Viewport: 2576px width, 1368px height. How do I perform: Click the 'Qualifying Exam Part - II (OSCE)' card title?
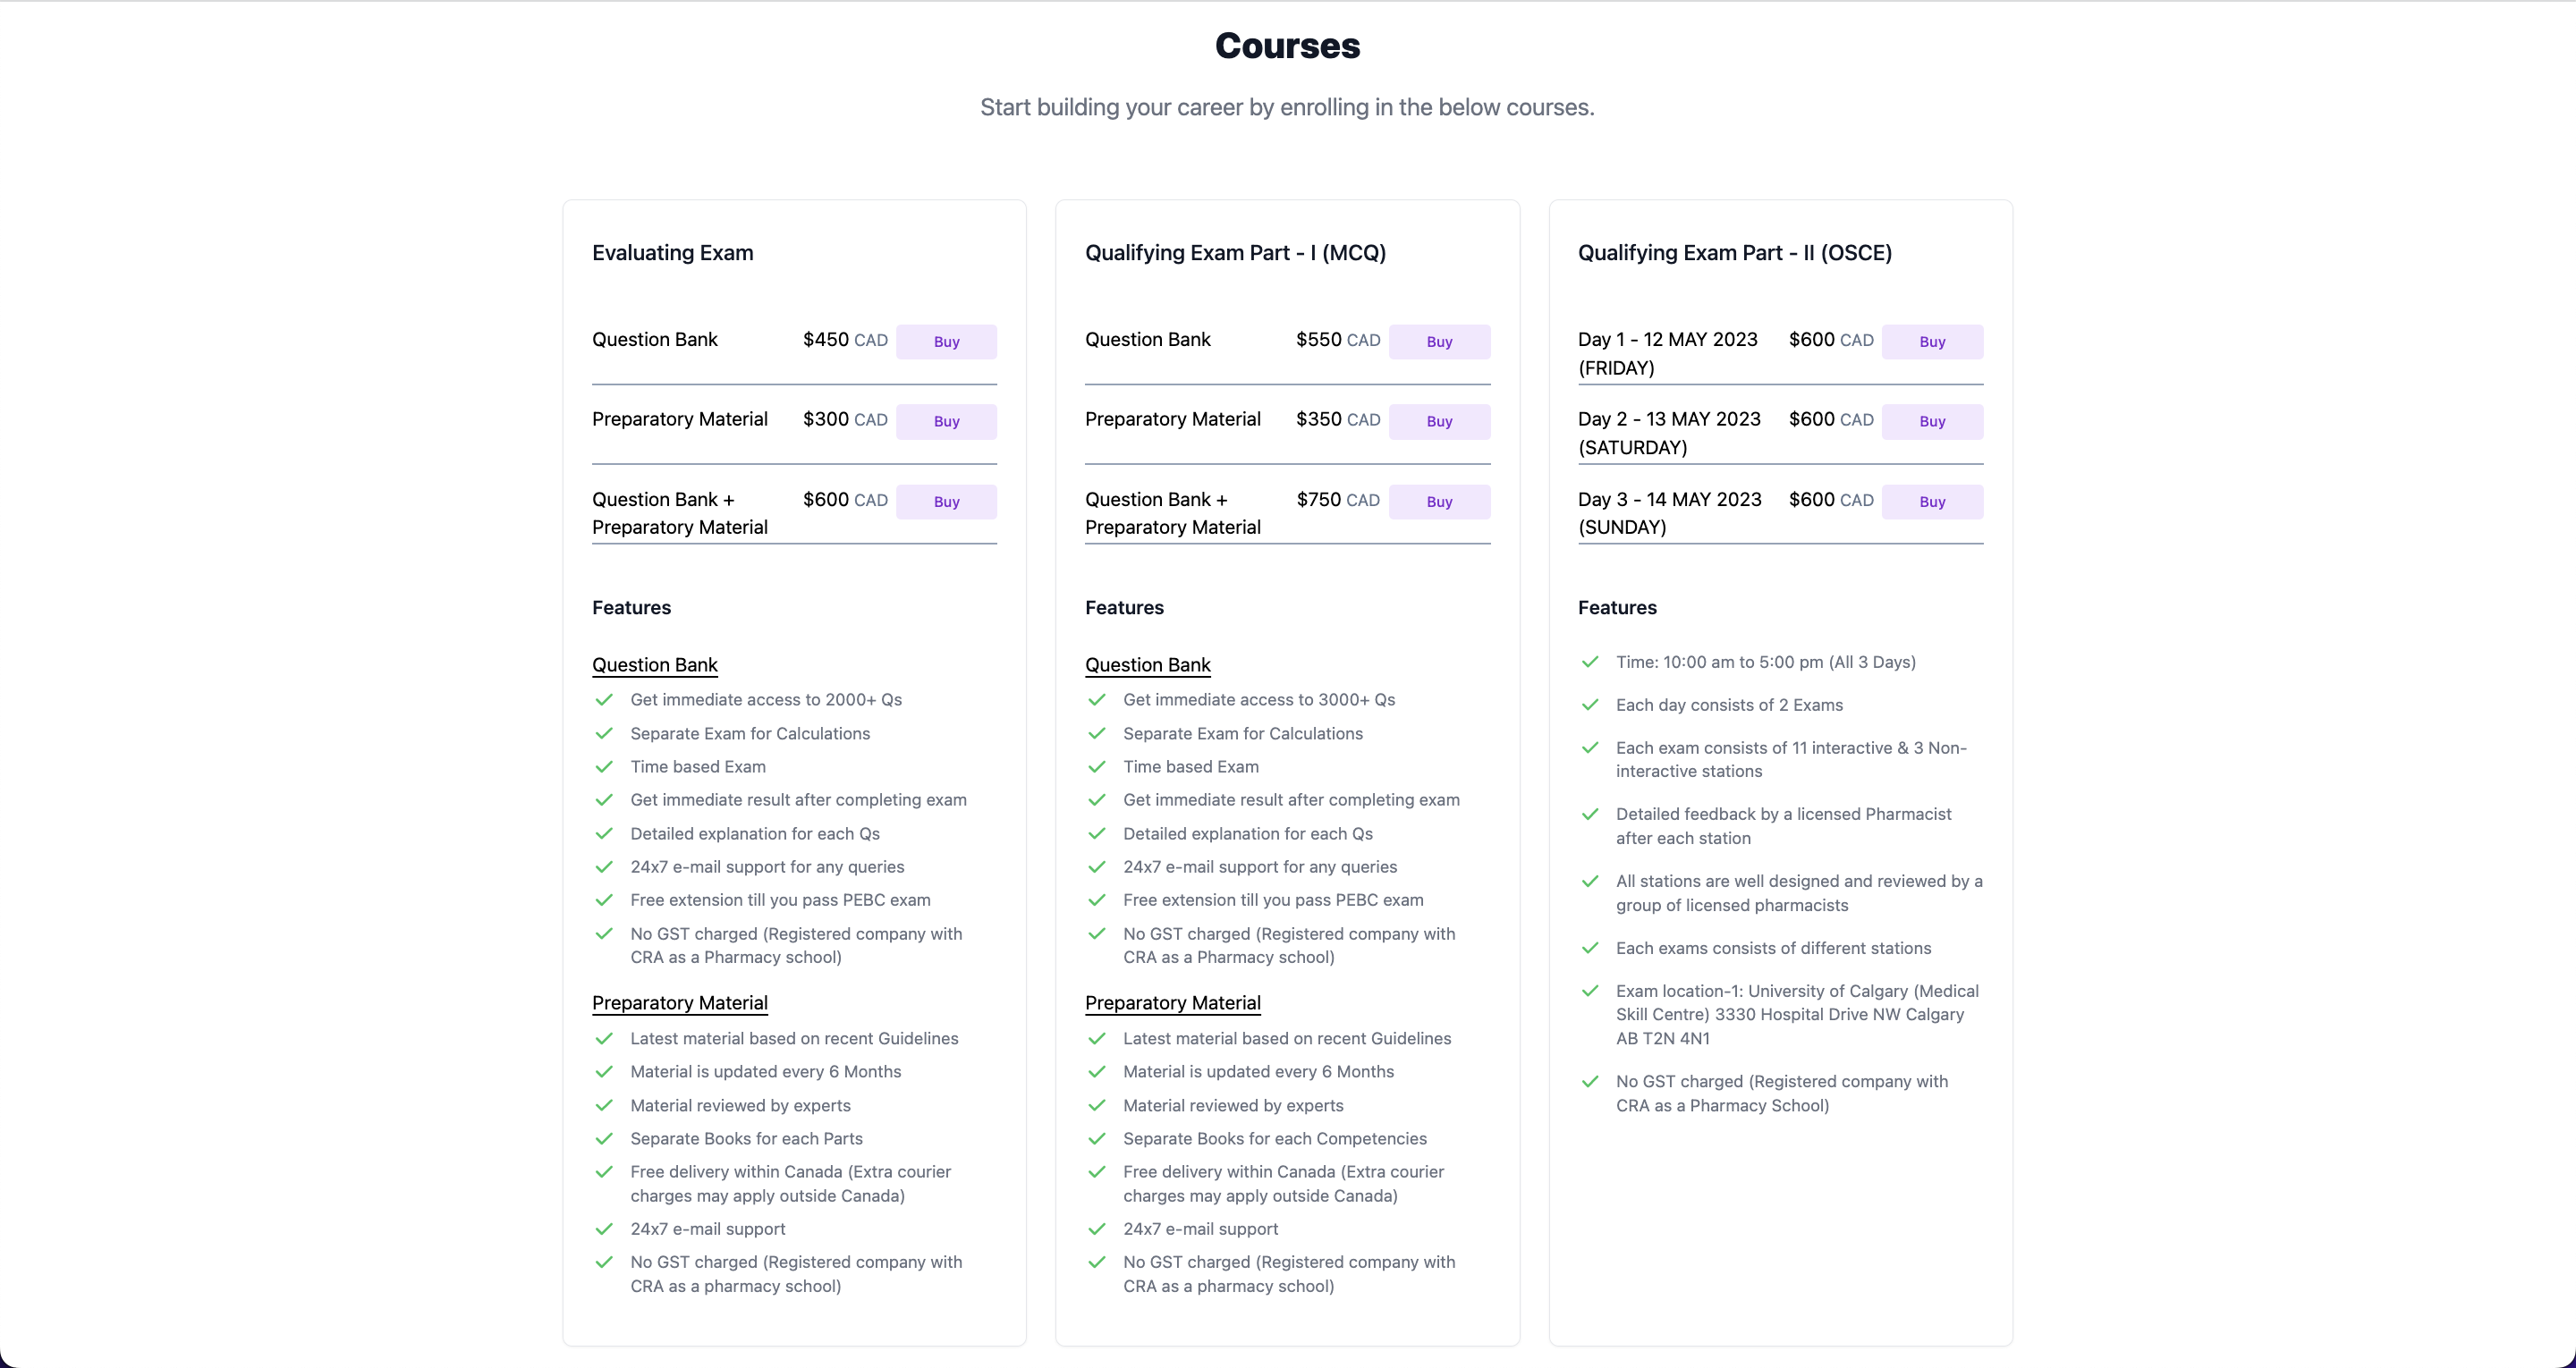pyautogui.click(x=1735, y=253)
